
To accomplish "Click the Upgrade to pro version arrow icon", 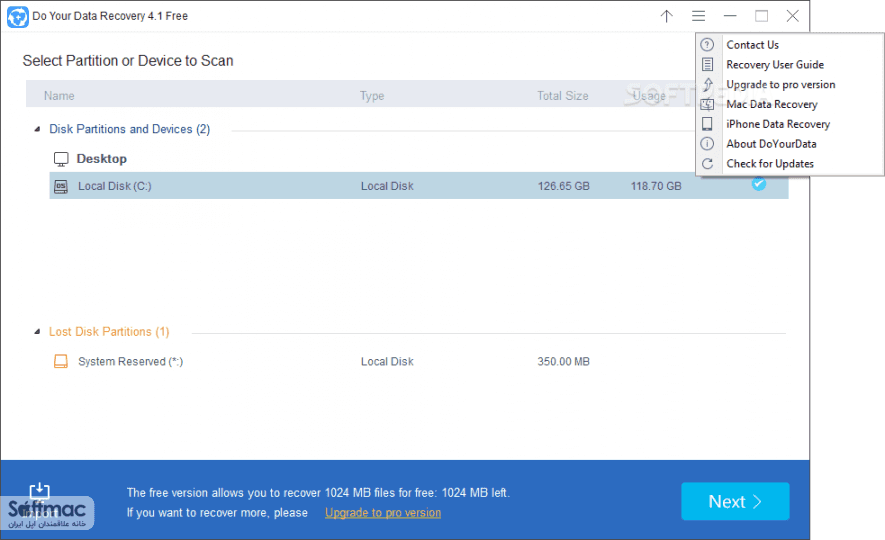I will pos(708,85).
